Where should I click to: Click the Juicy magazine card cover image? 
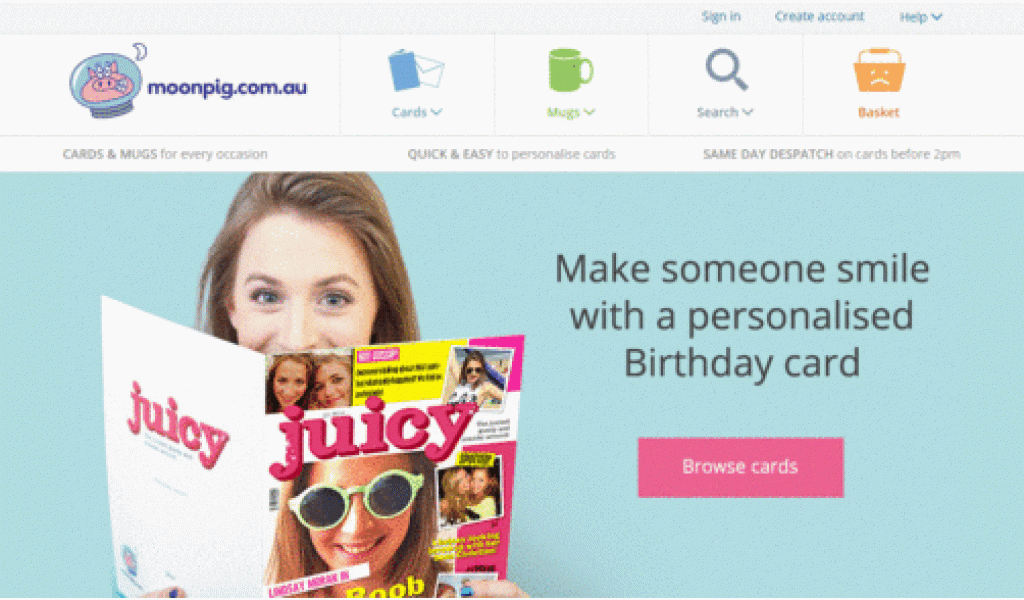point(392,467)
